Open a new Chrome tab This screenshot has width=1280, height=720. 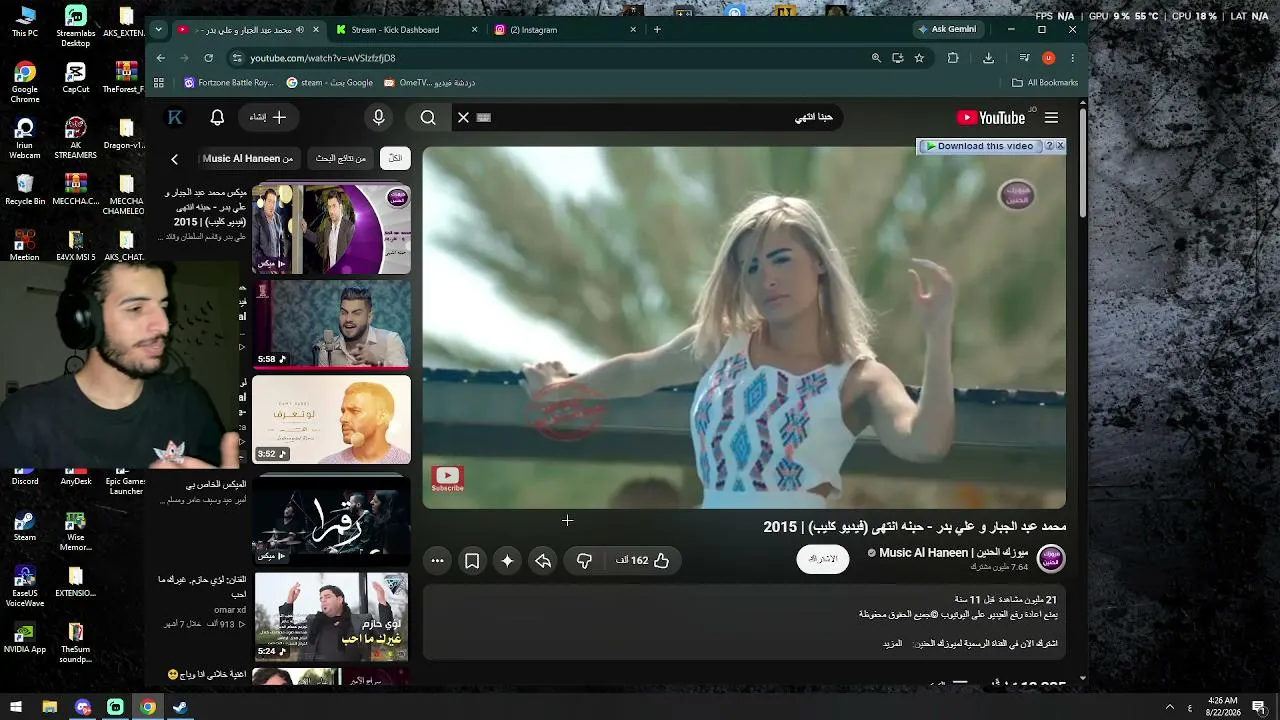(x=657, y=30)
